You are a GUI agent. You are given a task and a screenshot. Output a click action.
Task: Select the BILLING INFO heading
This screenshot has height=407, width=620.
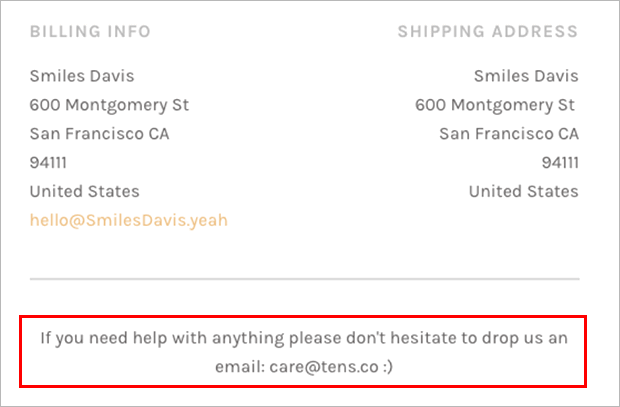pyautogui.click(x=90, y=32)
